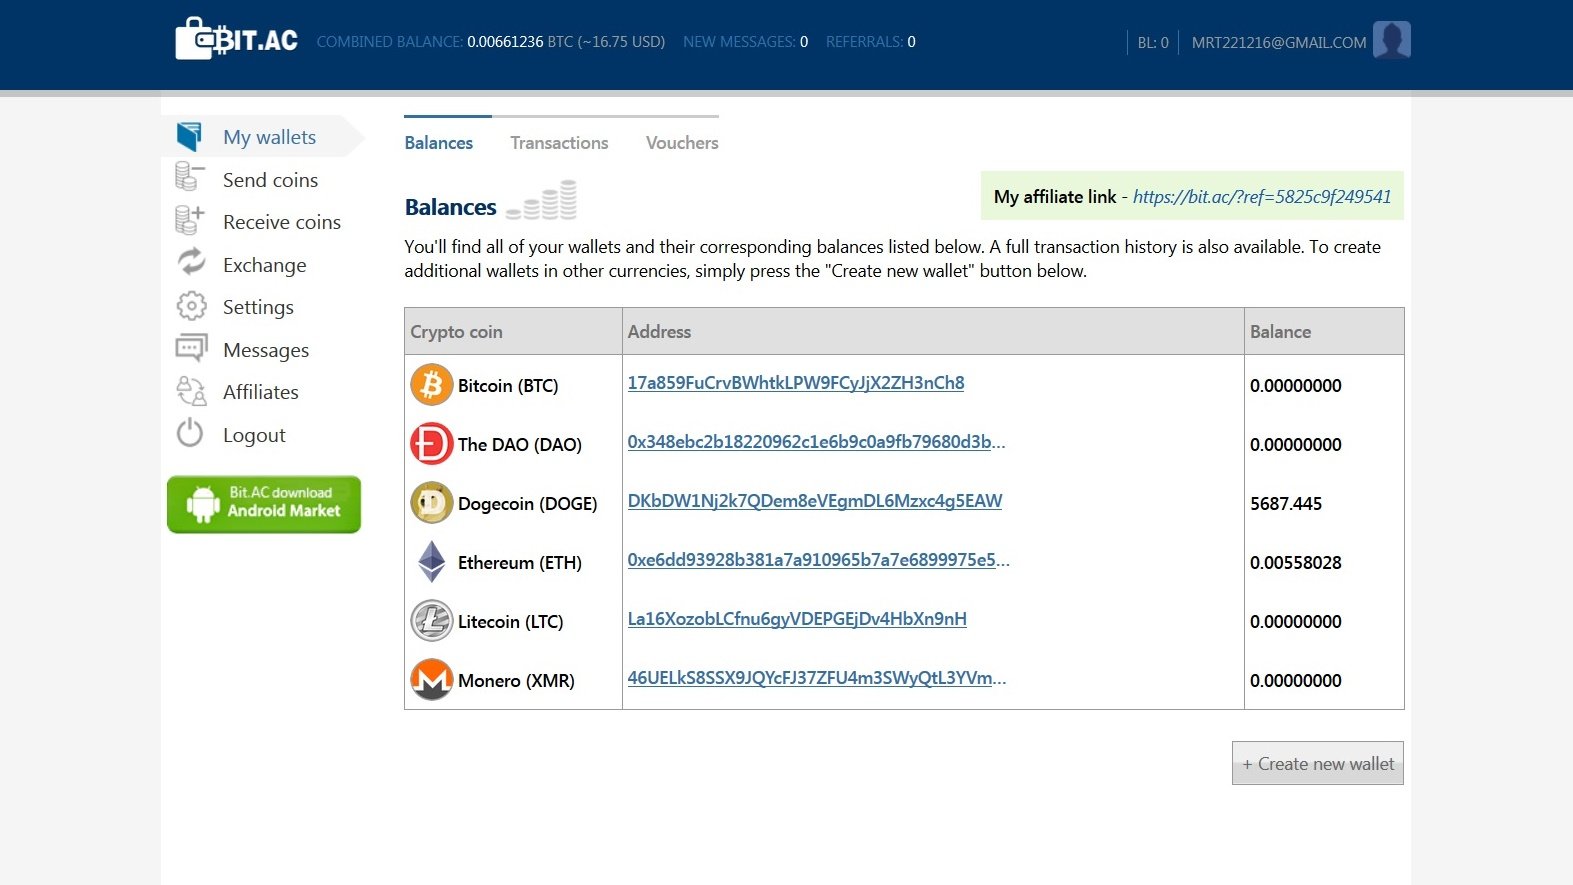Open the Exchange menu item

tap(265, 265)
